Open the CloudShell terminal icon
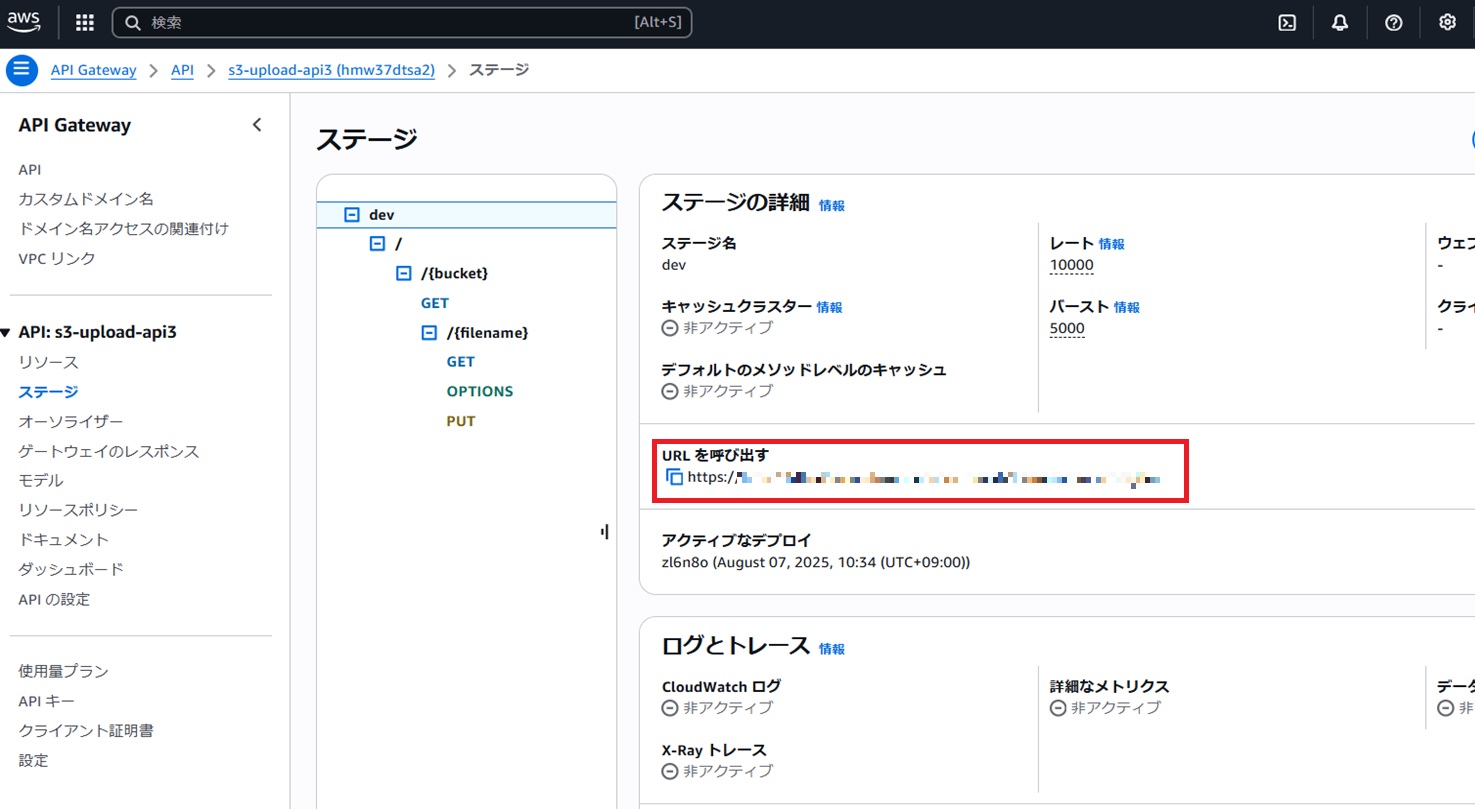1475x811 pixels. click(1288, 23)
